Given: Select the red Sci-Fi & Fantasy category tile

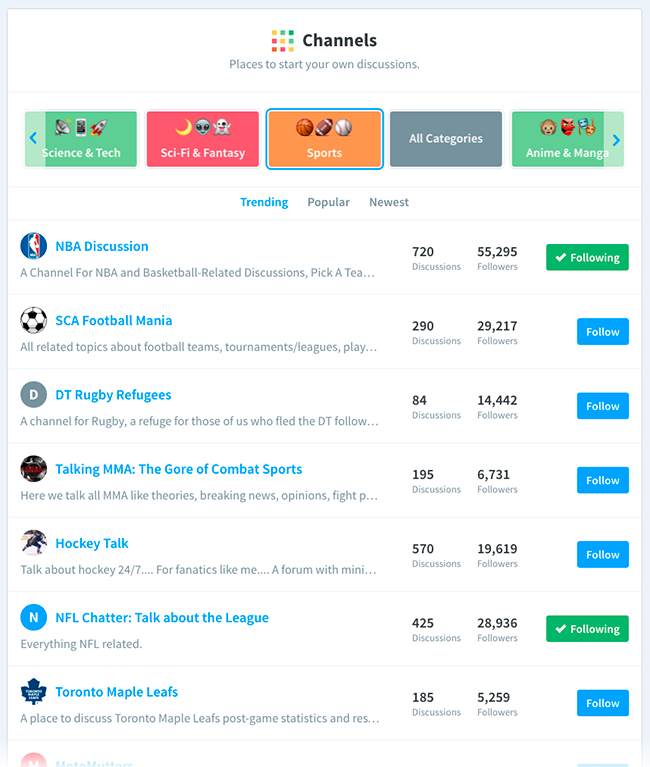Looking at the screenshot, I should 202,139.
